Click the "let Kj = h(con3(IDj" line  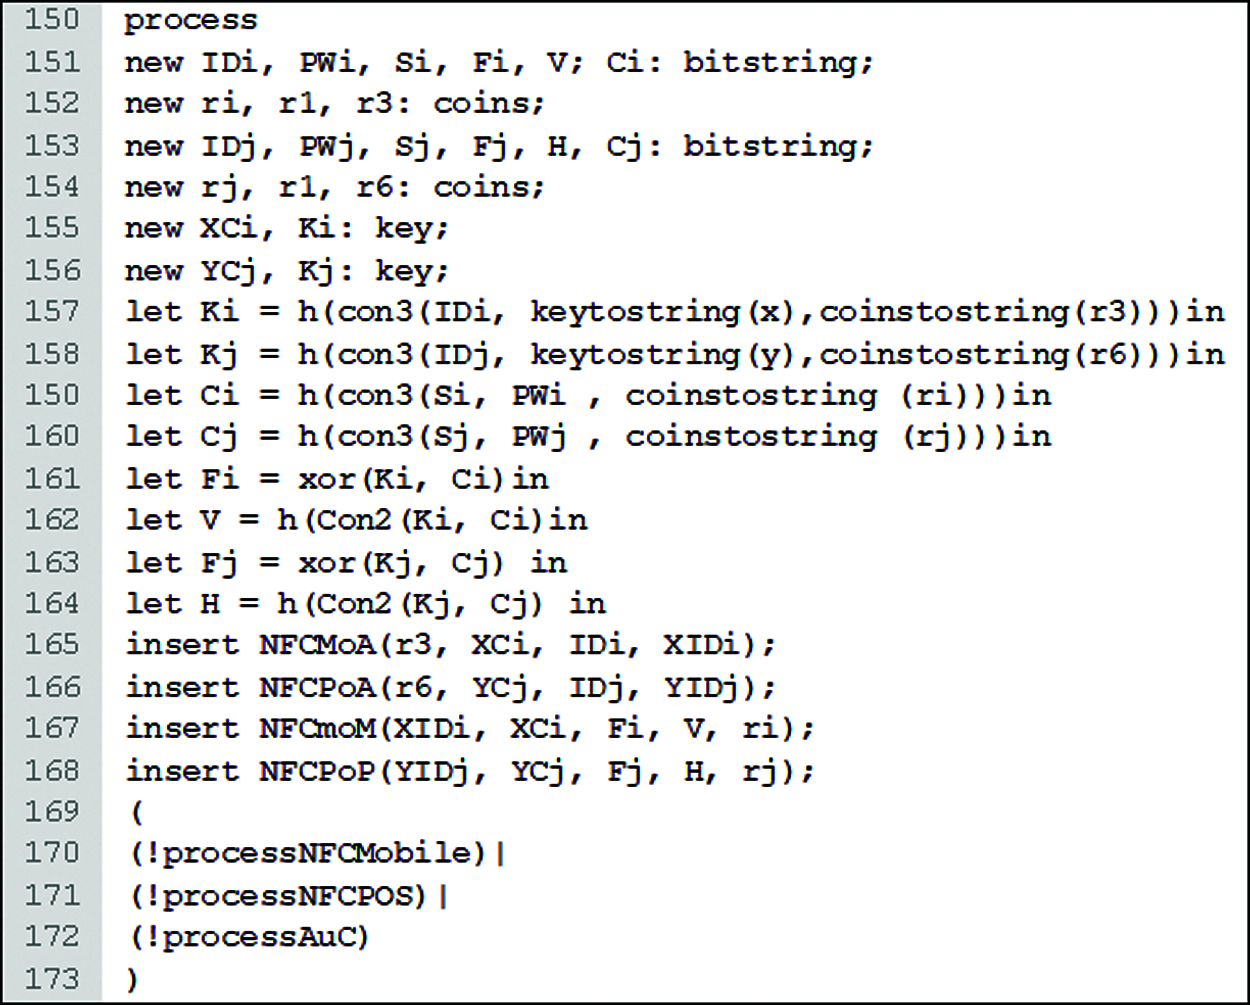pos(675,354)
